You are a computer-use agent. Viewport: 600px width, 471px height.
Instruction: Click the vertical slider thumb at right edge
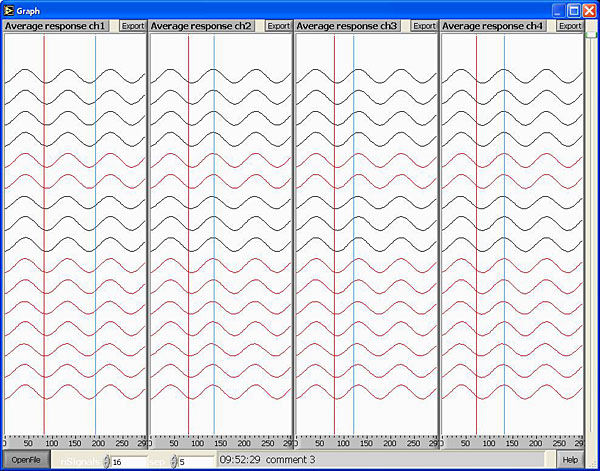click(592, 35)
